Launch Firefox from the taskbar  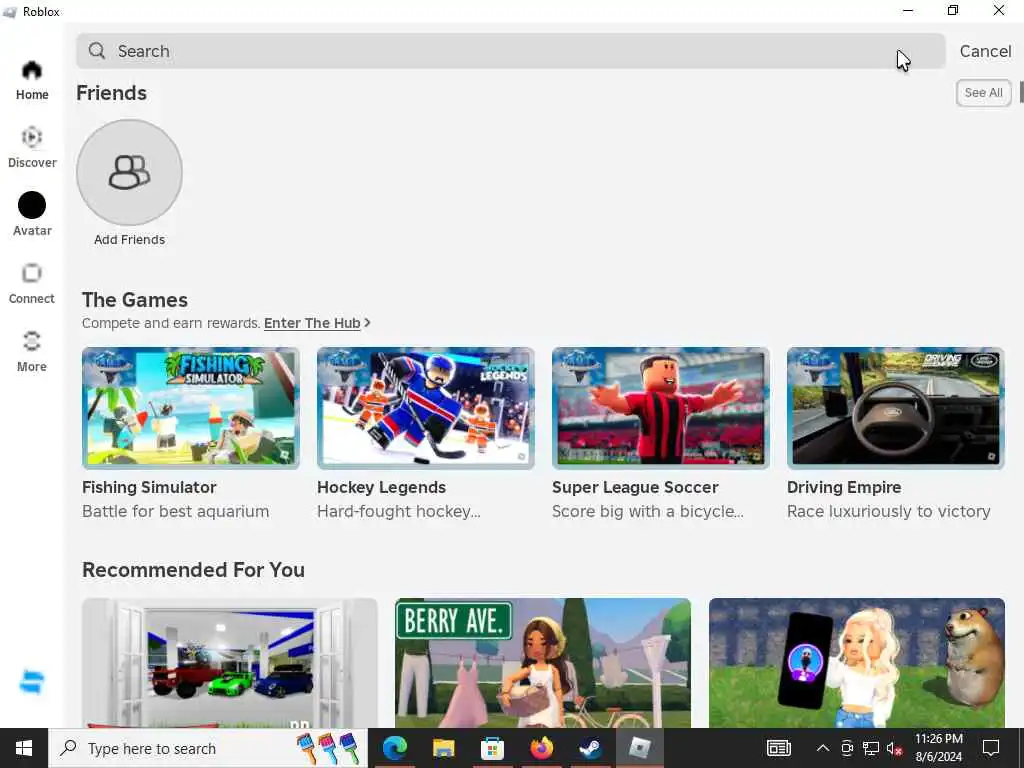[541, 748]
